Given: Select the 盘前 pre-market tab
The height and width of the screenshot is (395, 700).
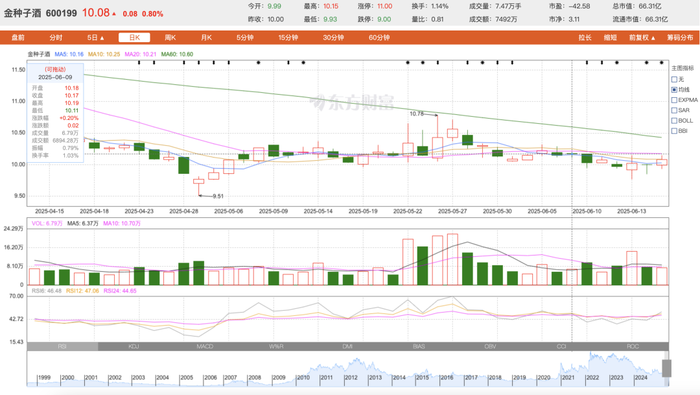Looking at the screenshot, I should (x=18, y=37).
